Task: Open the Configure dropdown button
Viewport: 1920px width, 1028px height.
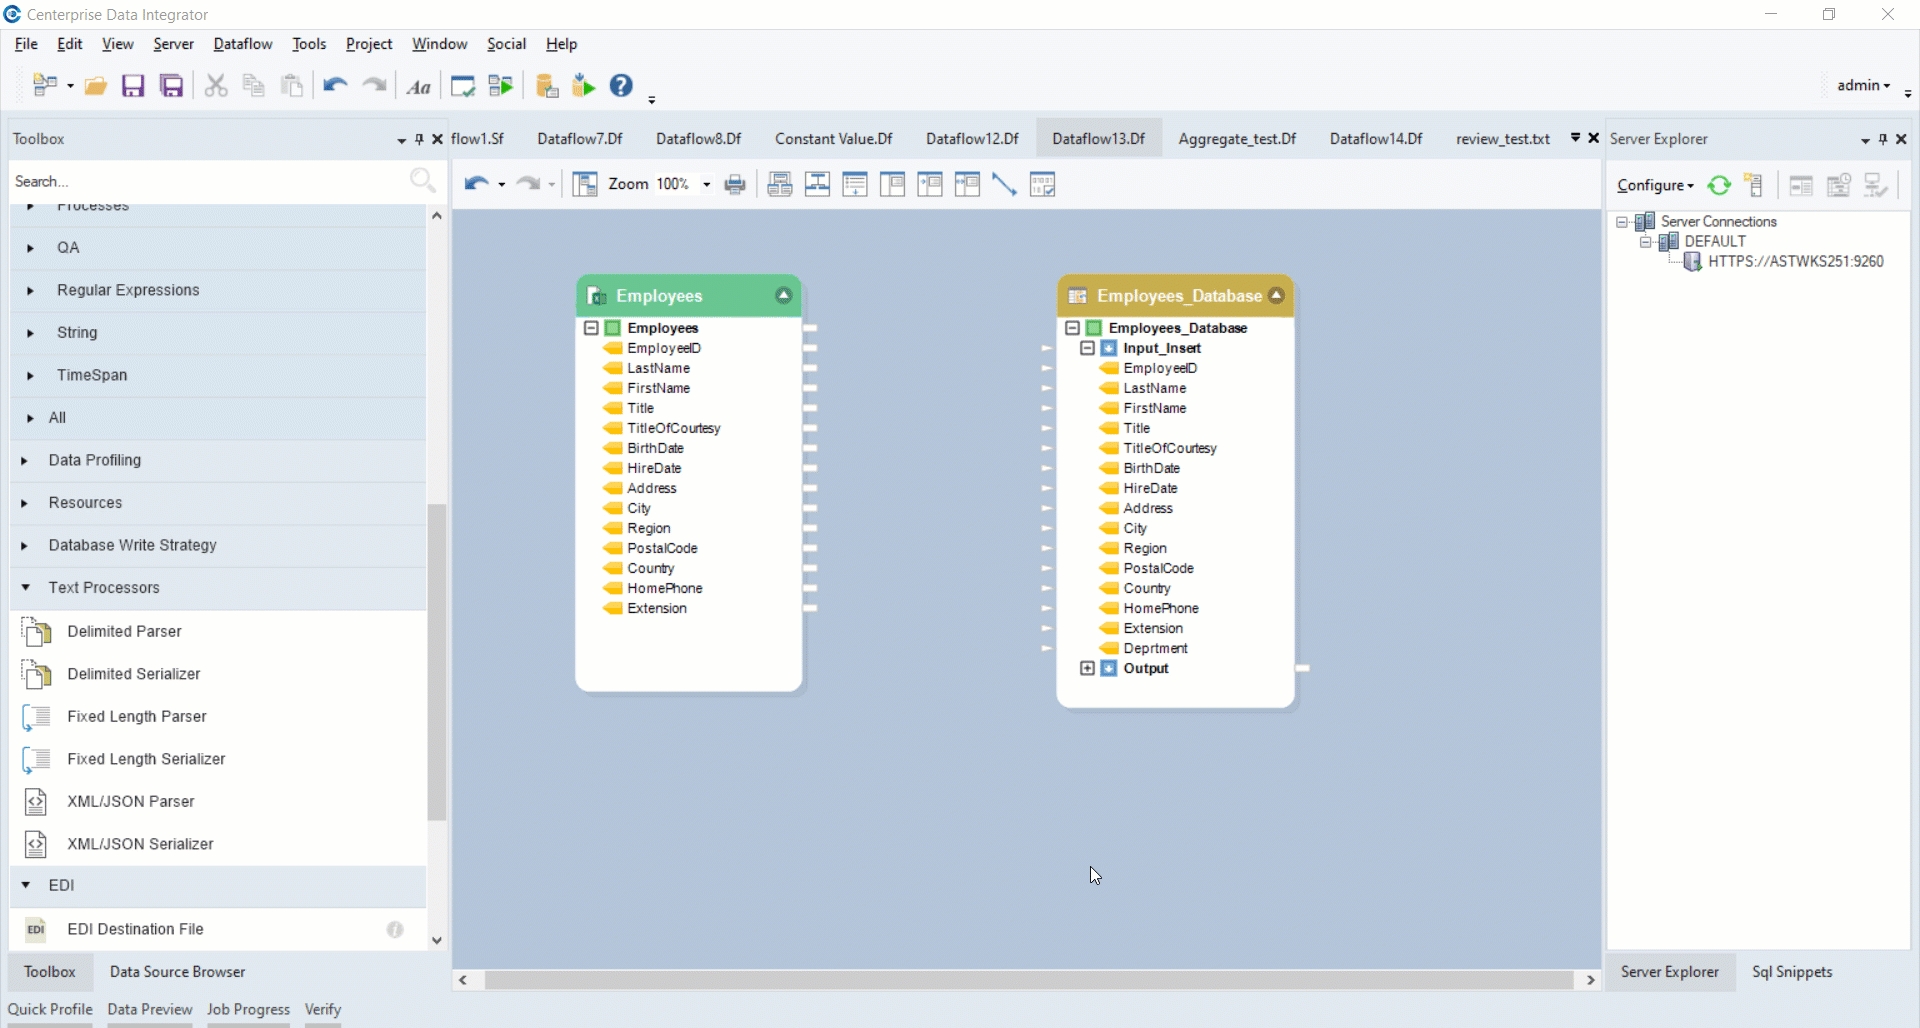Action: point(1655,186)
